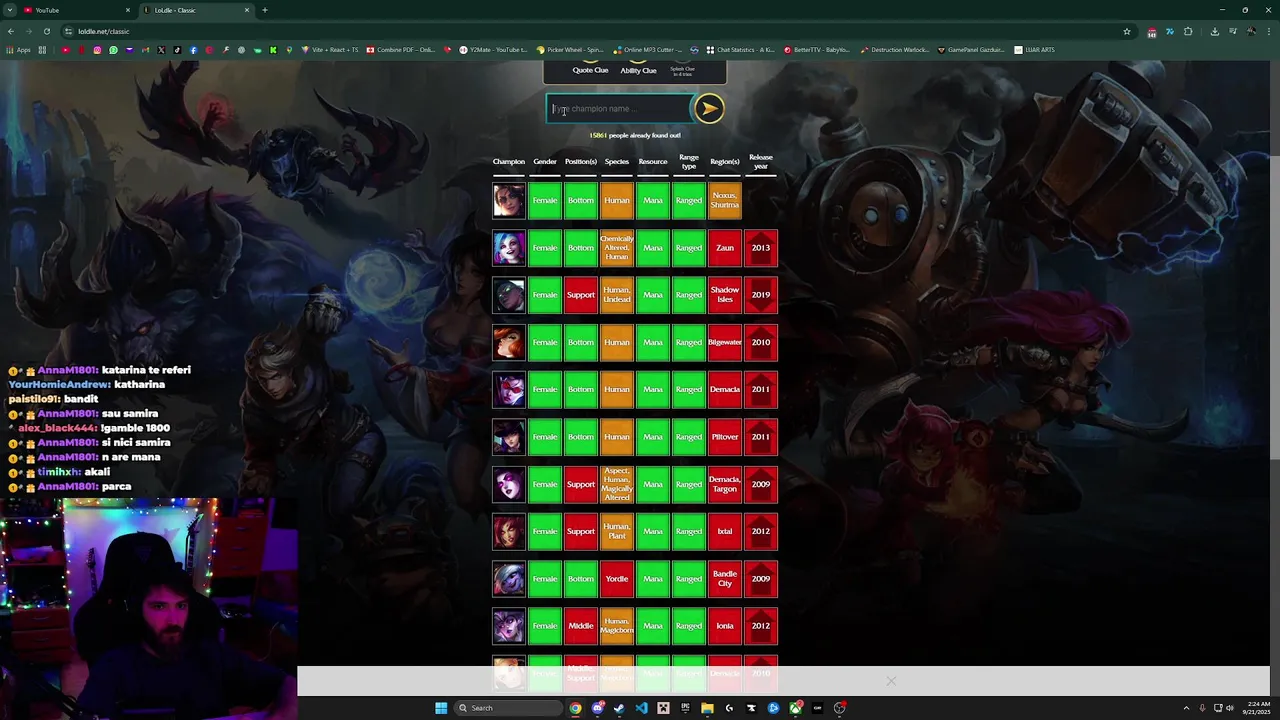
Task: Open Epic Games Launcher from the taskbar
Action: point(685,708)
